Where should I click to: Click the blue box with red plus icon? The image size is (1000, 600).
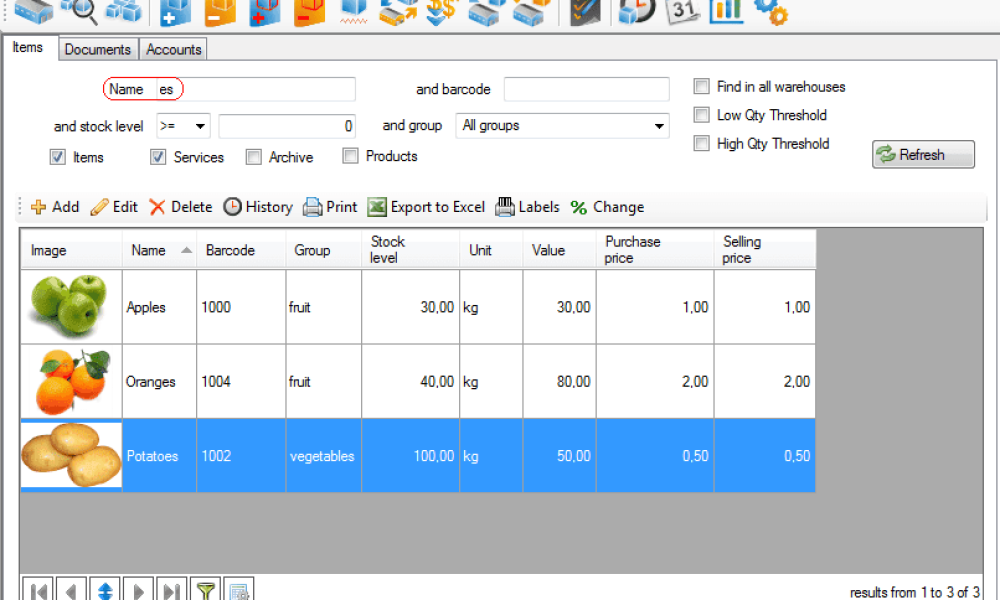click(x=265, y=13)
